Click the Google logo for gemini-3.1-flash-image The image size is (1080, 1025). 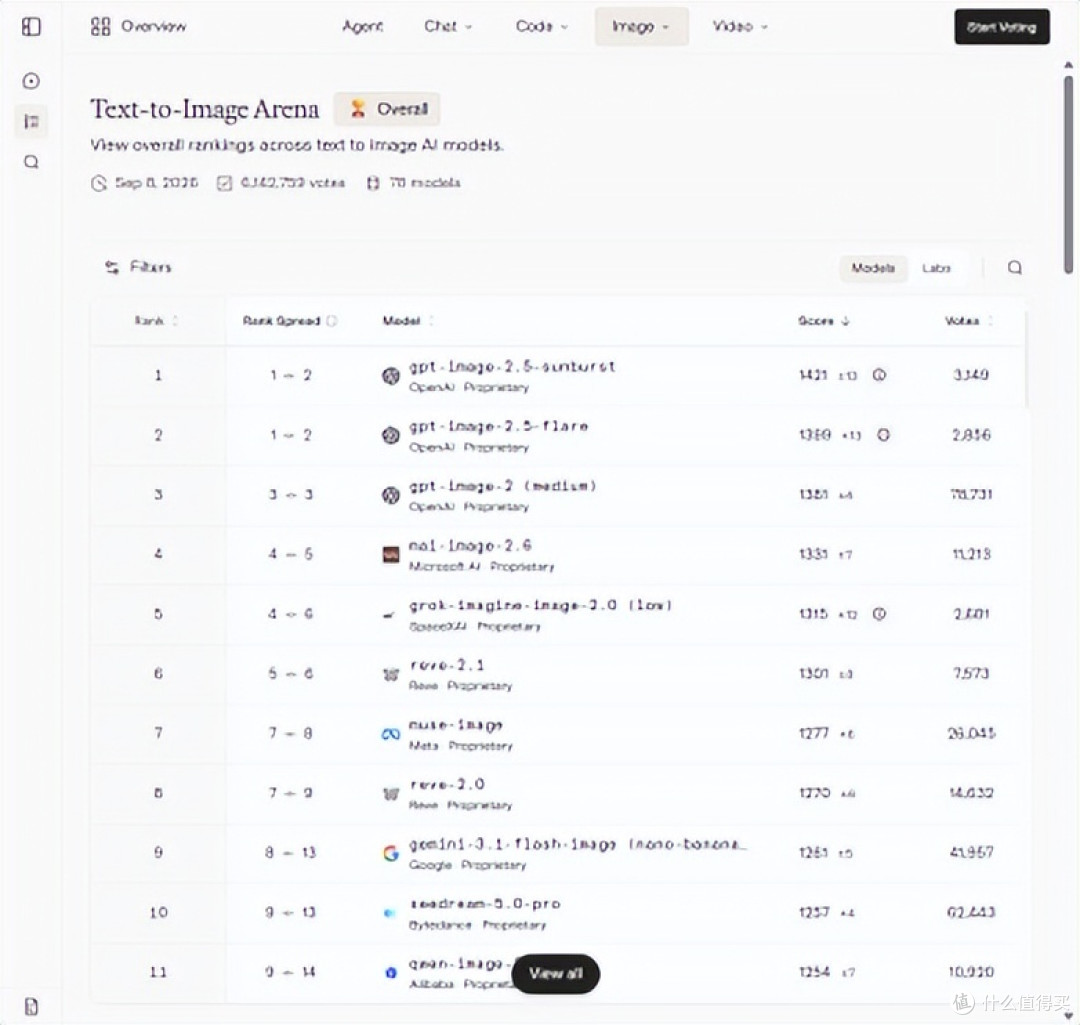click(x=391, y=853)
